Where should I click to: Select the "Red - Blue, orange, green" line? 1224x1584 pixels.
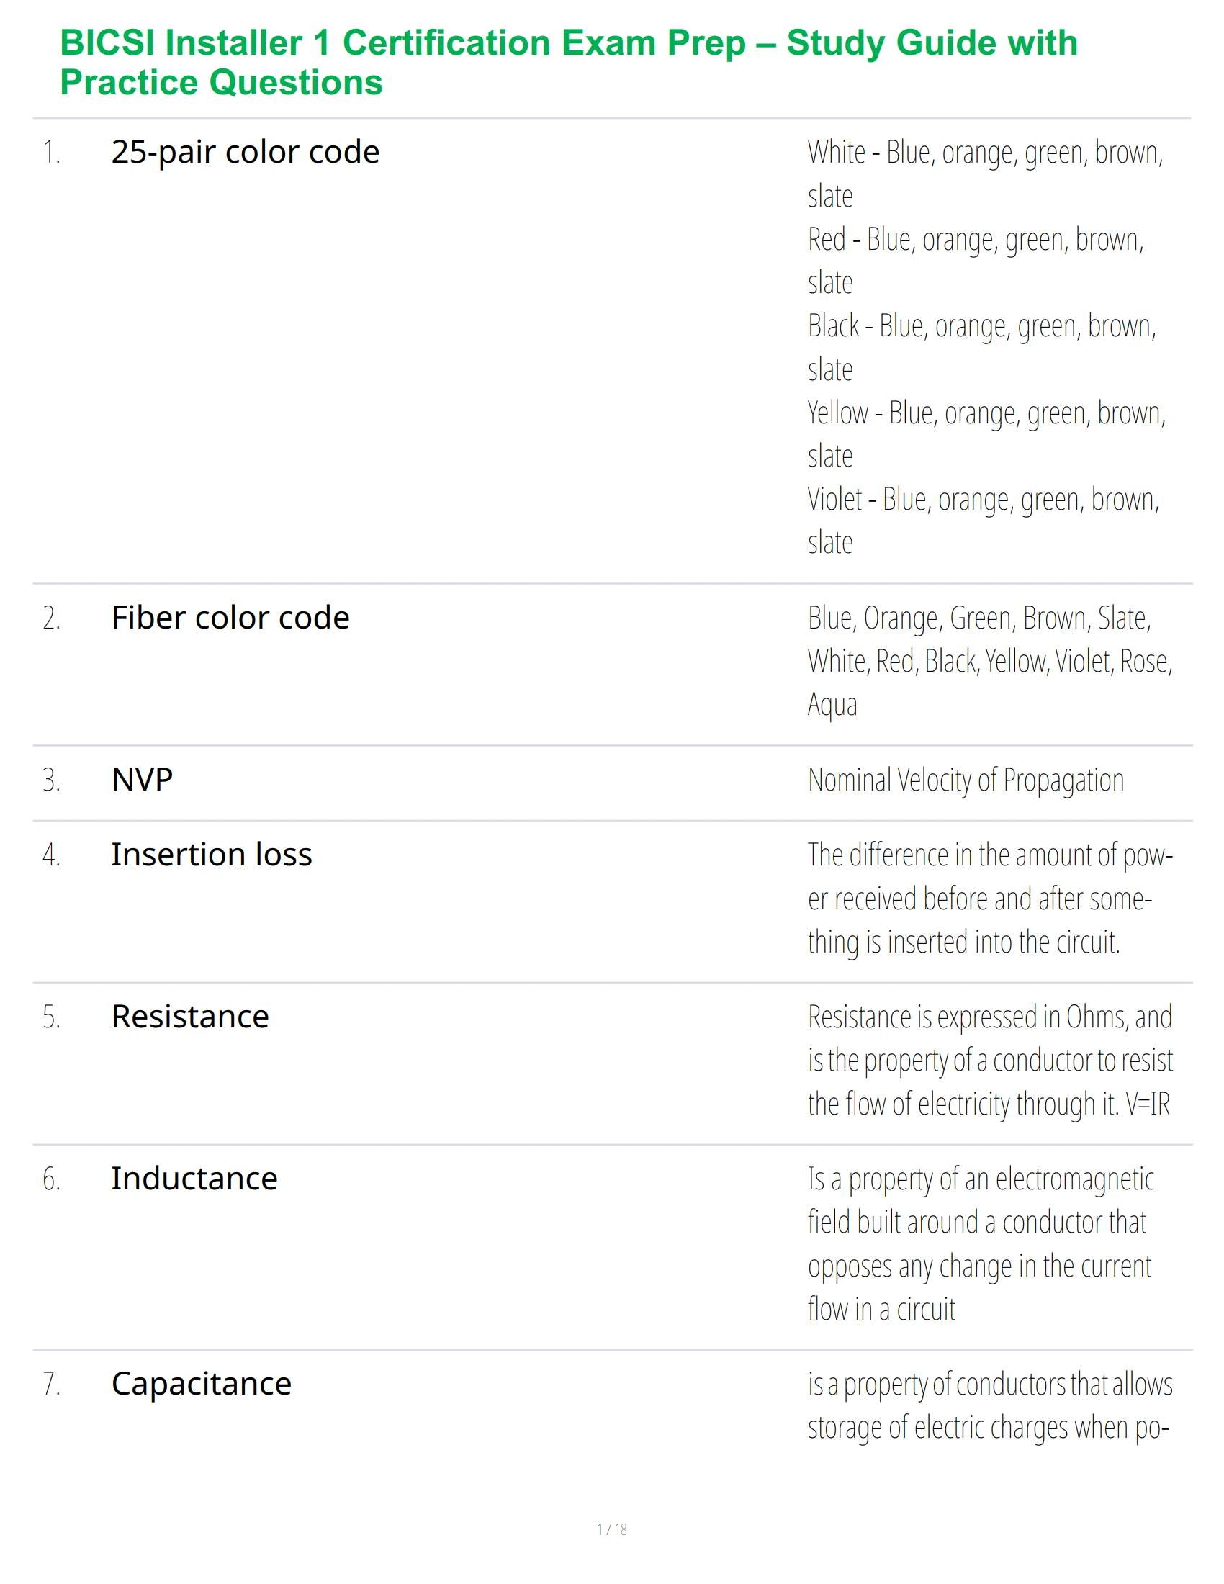click(975, 240)
